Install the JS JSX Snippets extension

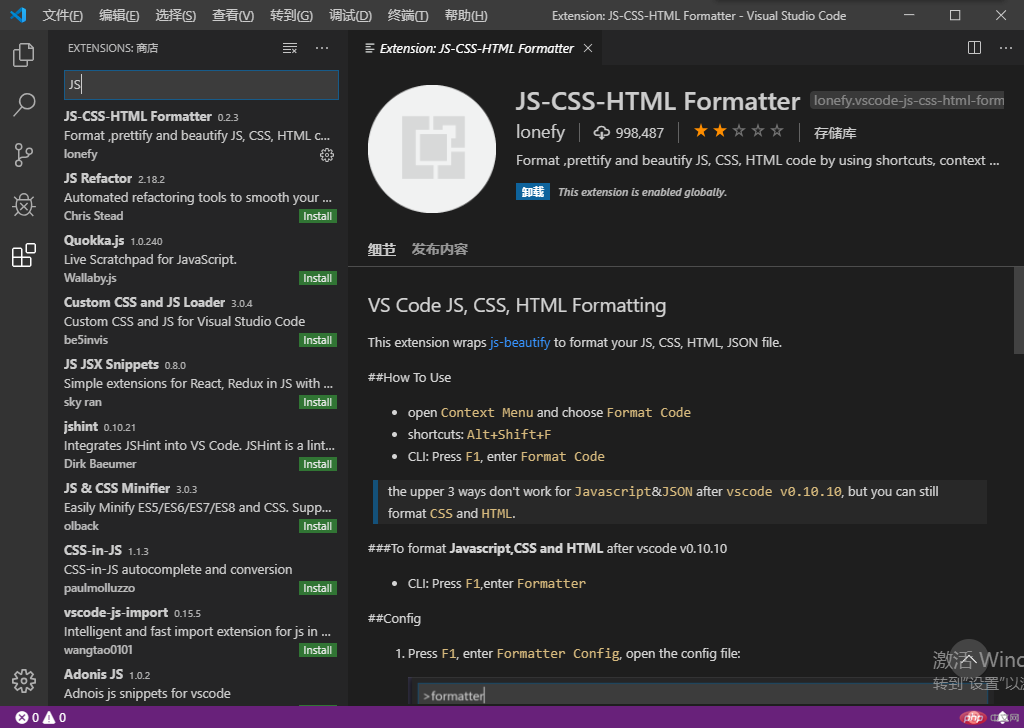coord(318,402)
